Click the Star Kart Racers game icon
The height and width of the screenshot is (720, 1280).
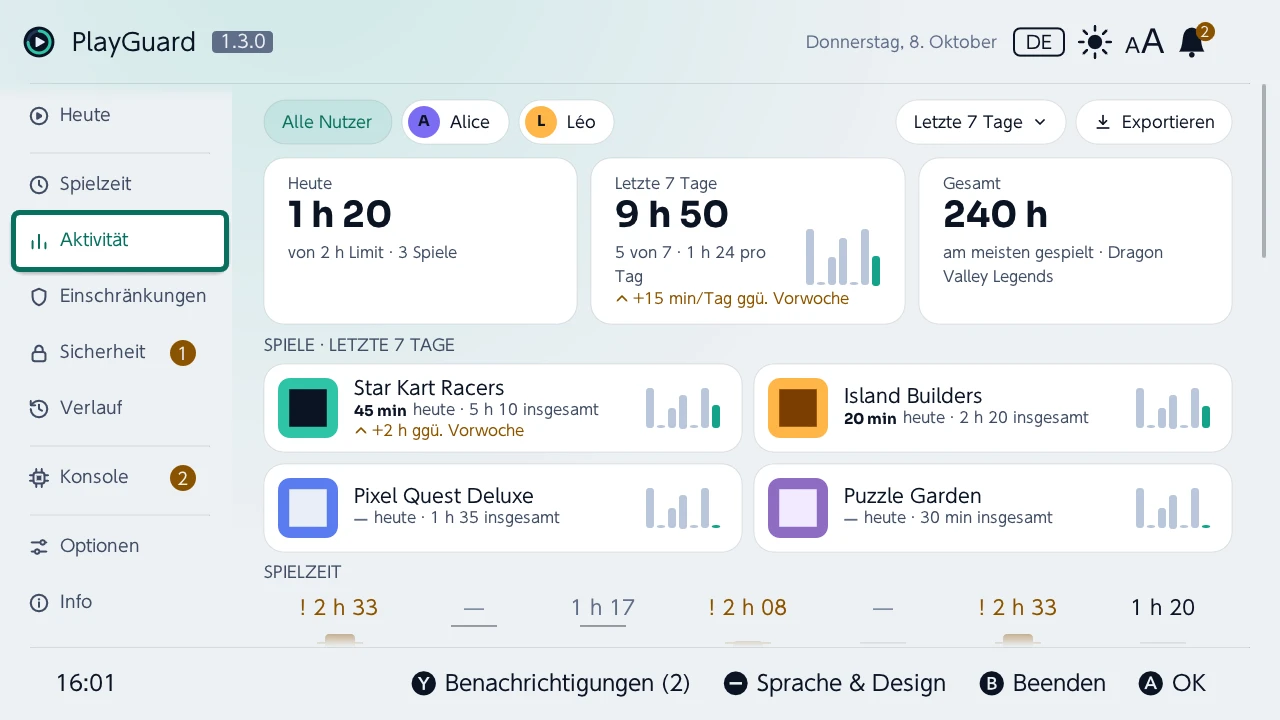click(x=308, y=408)
